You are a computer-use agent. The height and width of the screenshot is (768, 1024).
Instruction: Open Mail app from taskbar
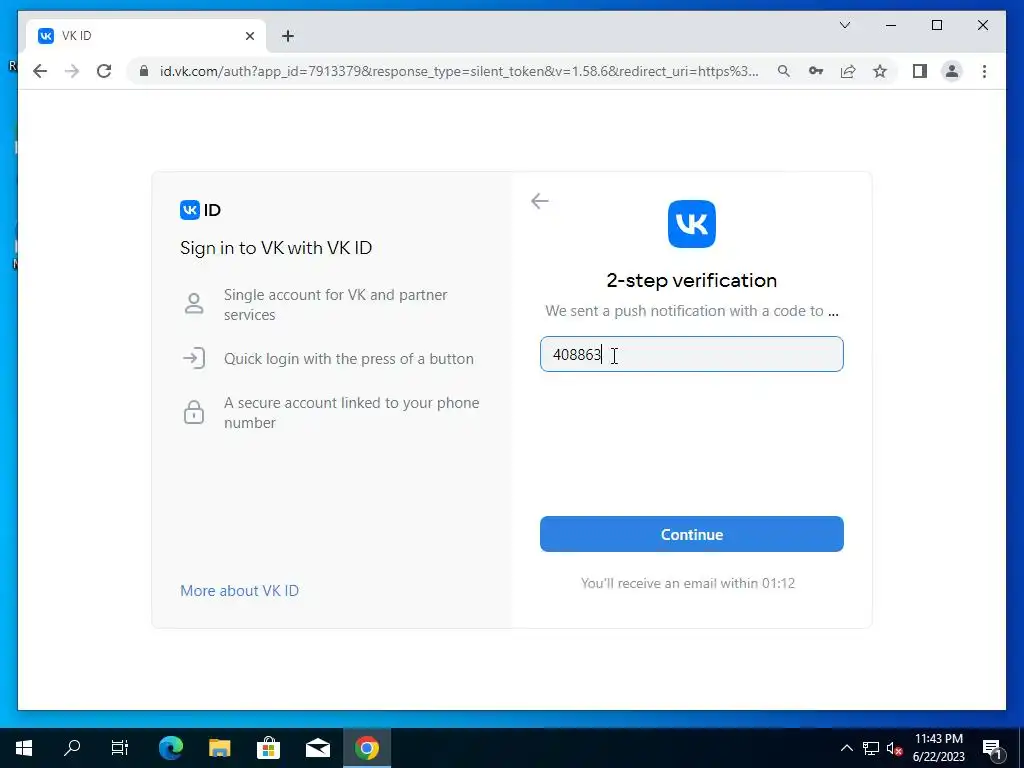pyautogui.click(x=317, y=748)
